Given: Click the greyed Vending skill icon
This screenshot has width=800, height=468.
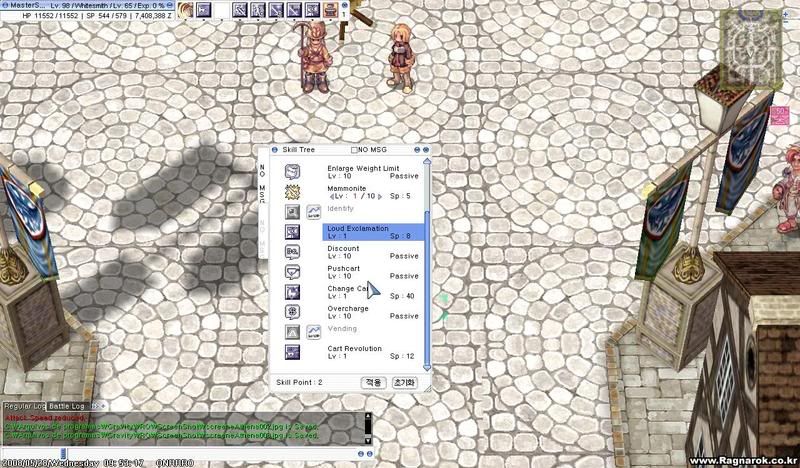Looking at the screenshot, I should 292,332.
